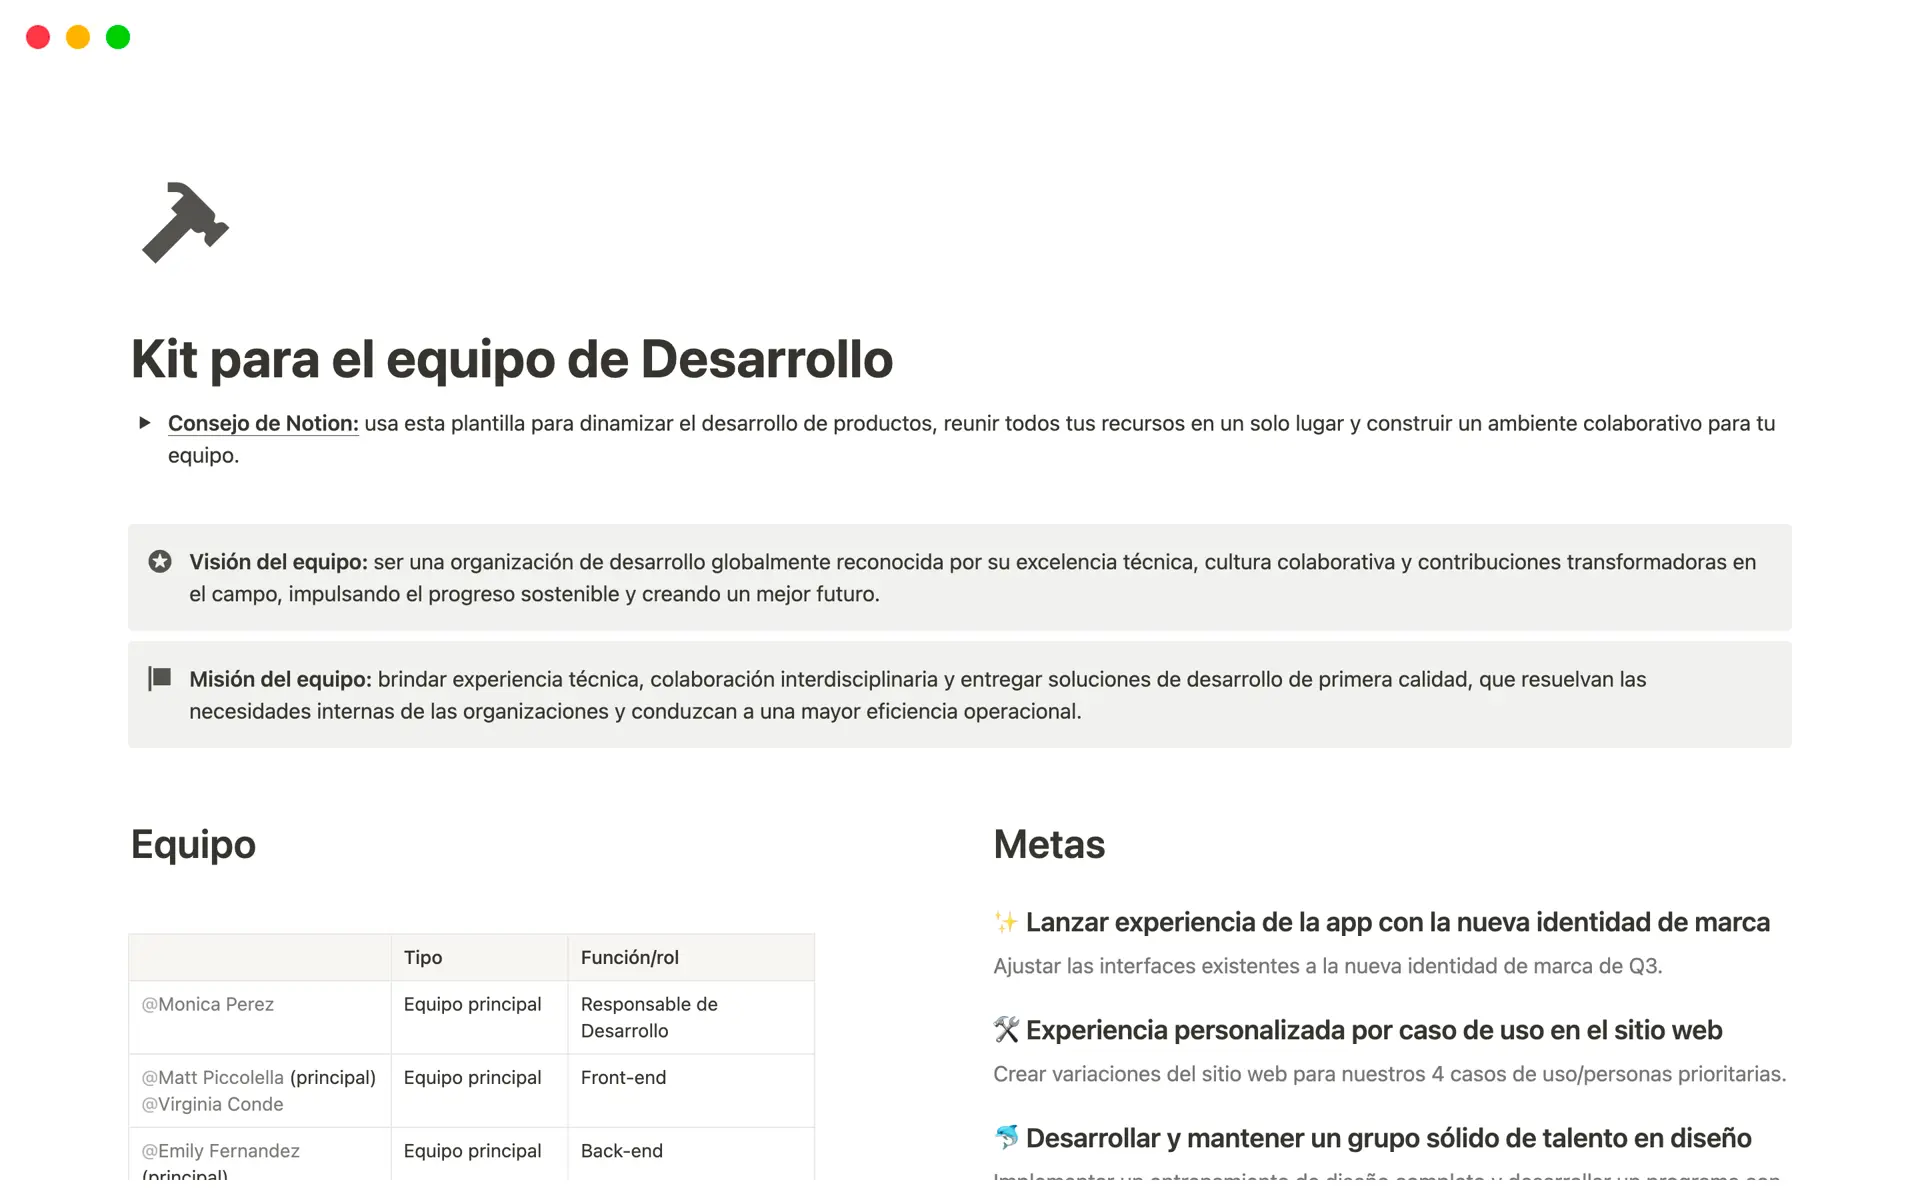The image size is (1920, 1200).
Task: Click the yellow minimize window button
Action: coord(78,37)
